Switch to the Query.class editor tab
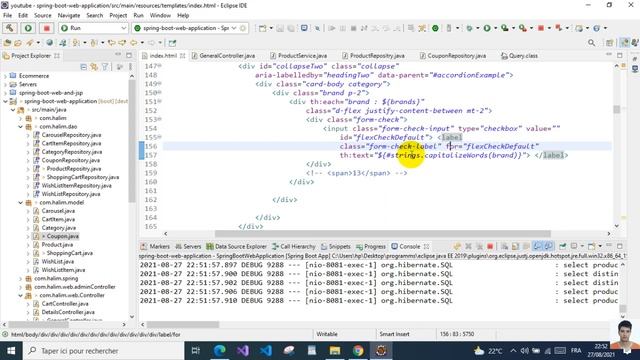Screen dimensions: 640x360 [523, 56]
